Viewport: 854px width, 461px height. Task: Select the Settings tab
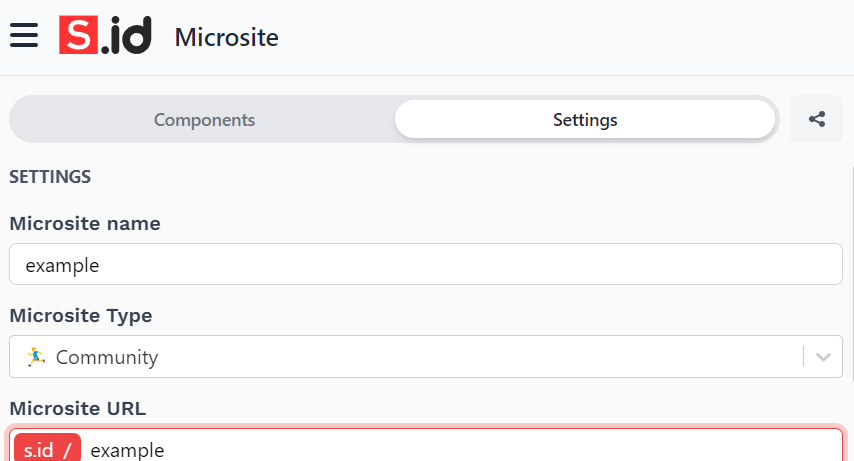pyautogui.click(x=585, y=120)
